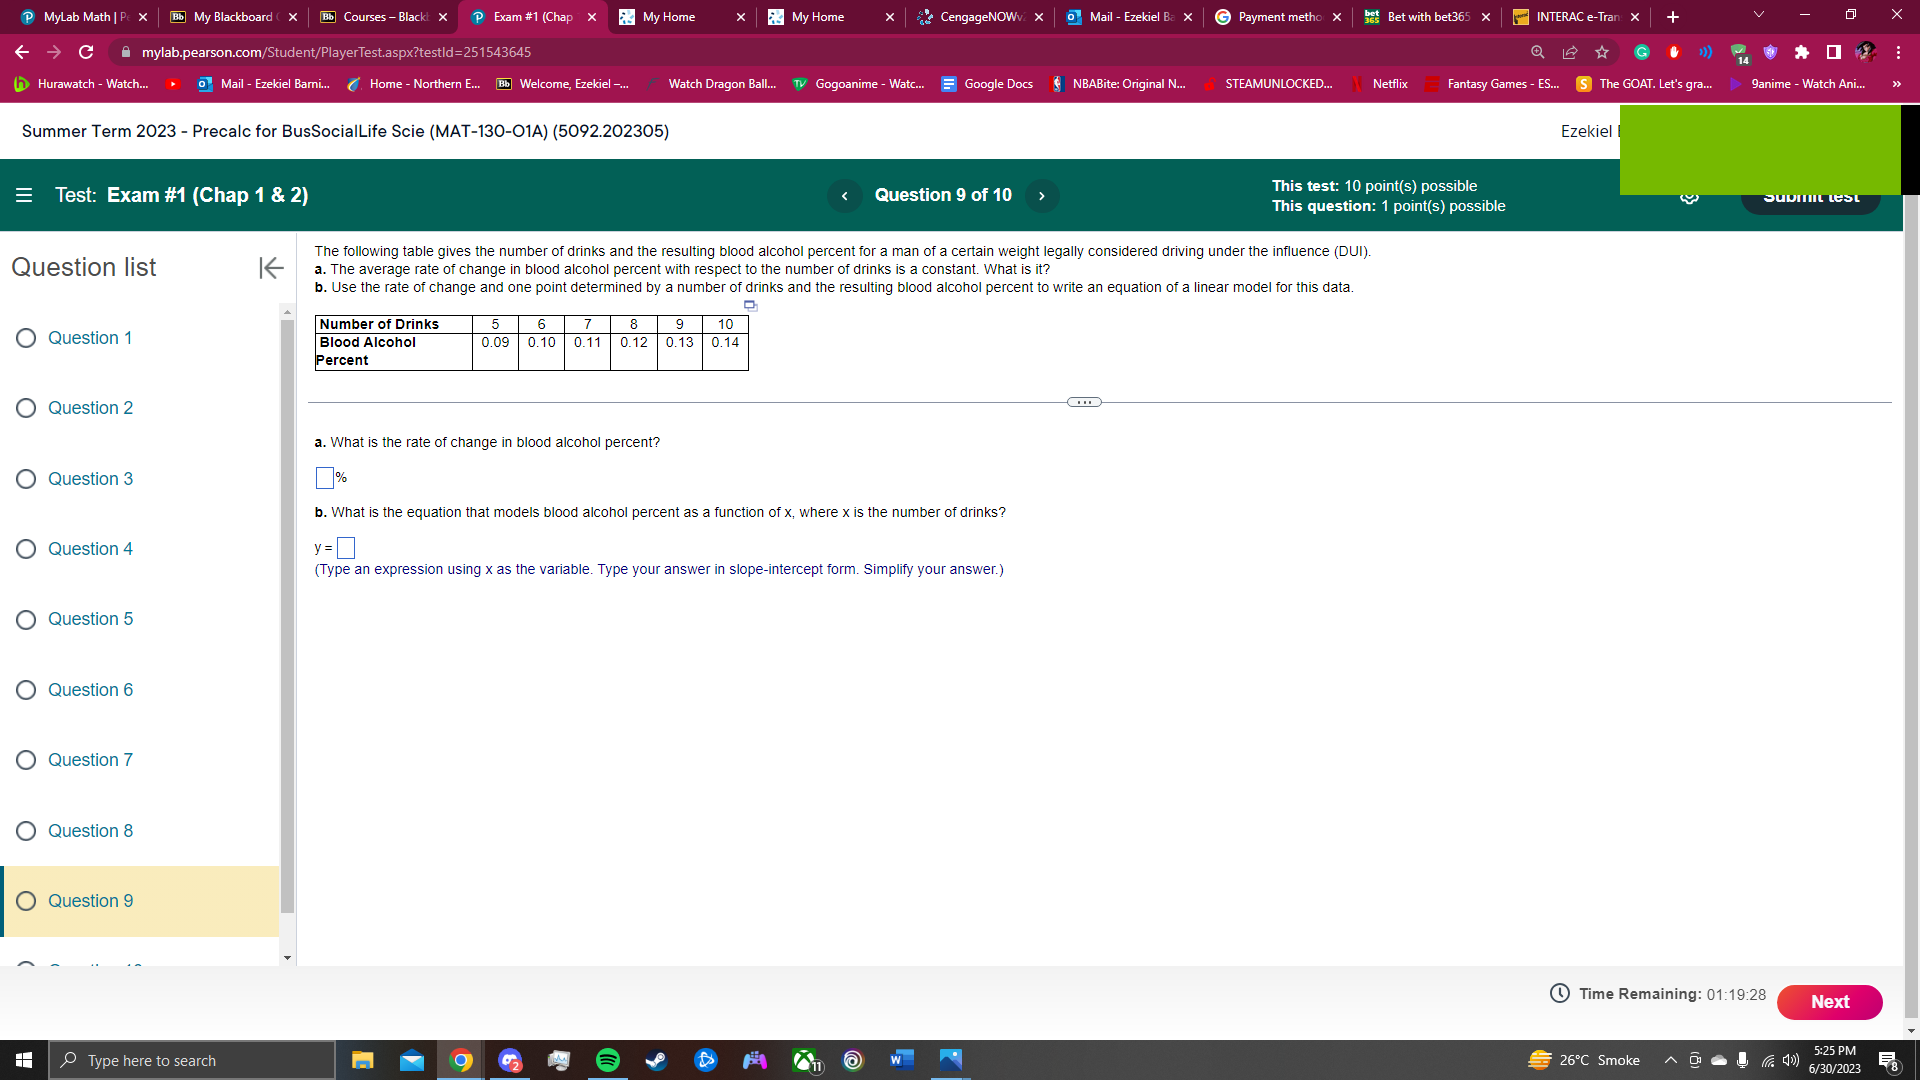This screenshot has width=1920, height=1080.
Task: Open the bookmarks overflow chevron
Action: click(x=1896, y=84)
